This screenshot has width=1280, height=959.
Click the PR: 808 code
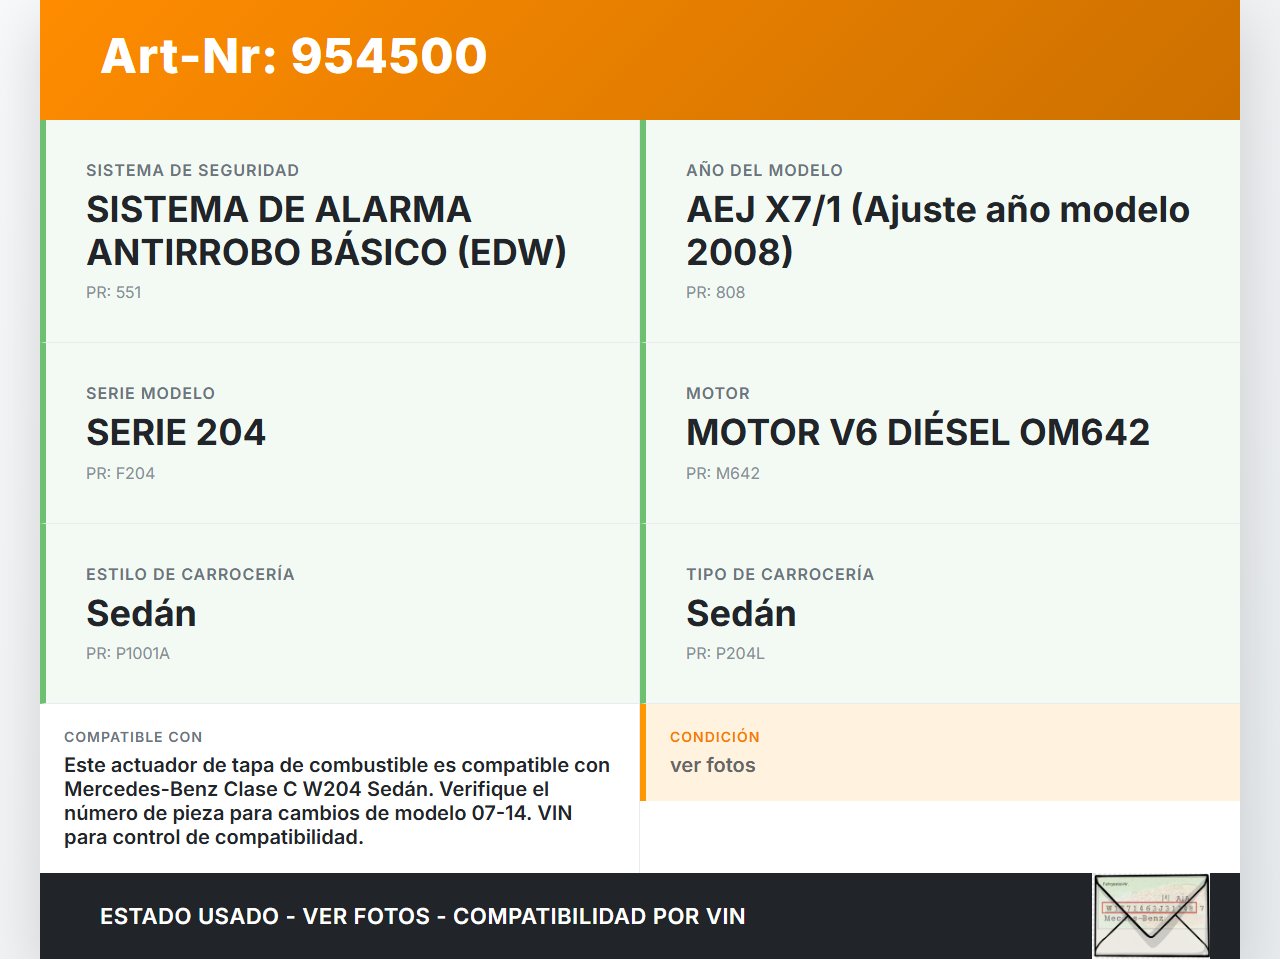coord(715,293)
